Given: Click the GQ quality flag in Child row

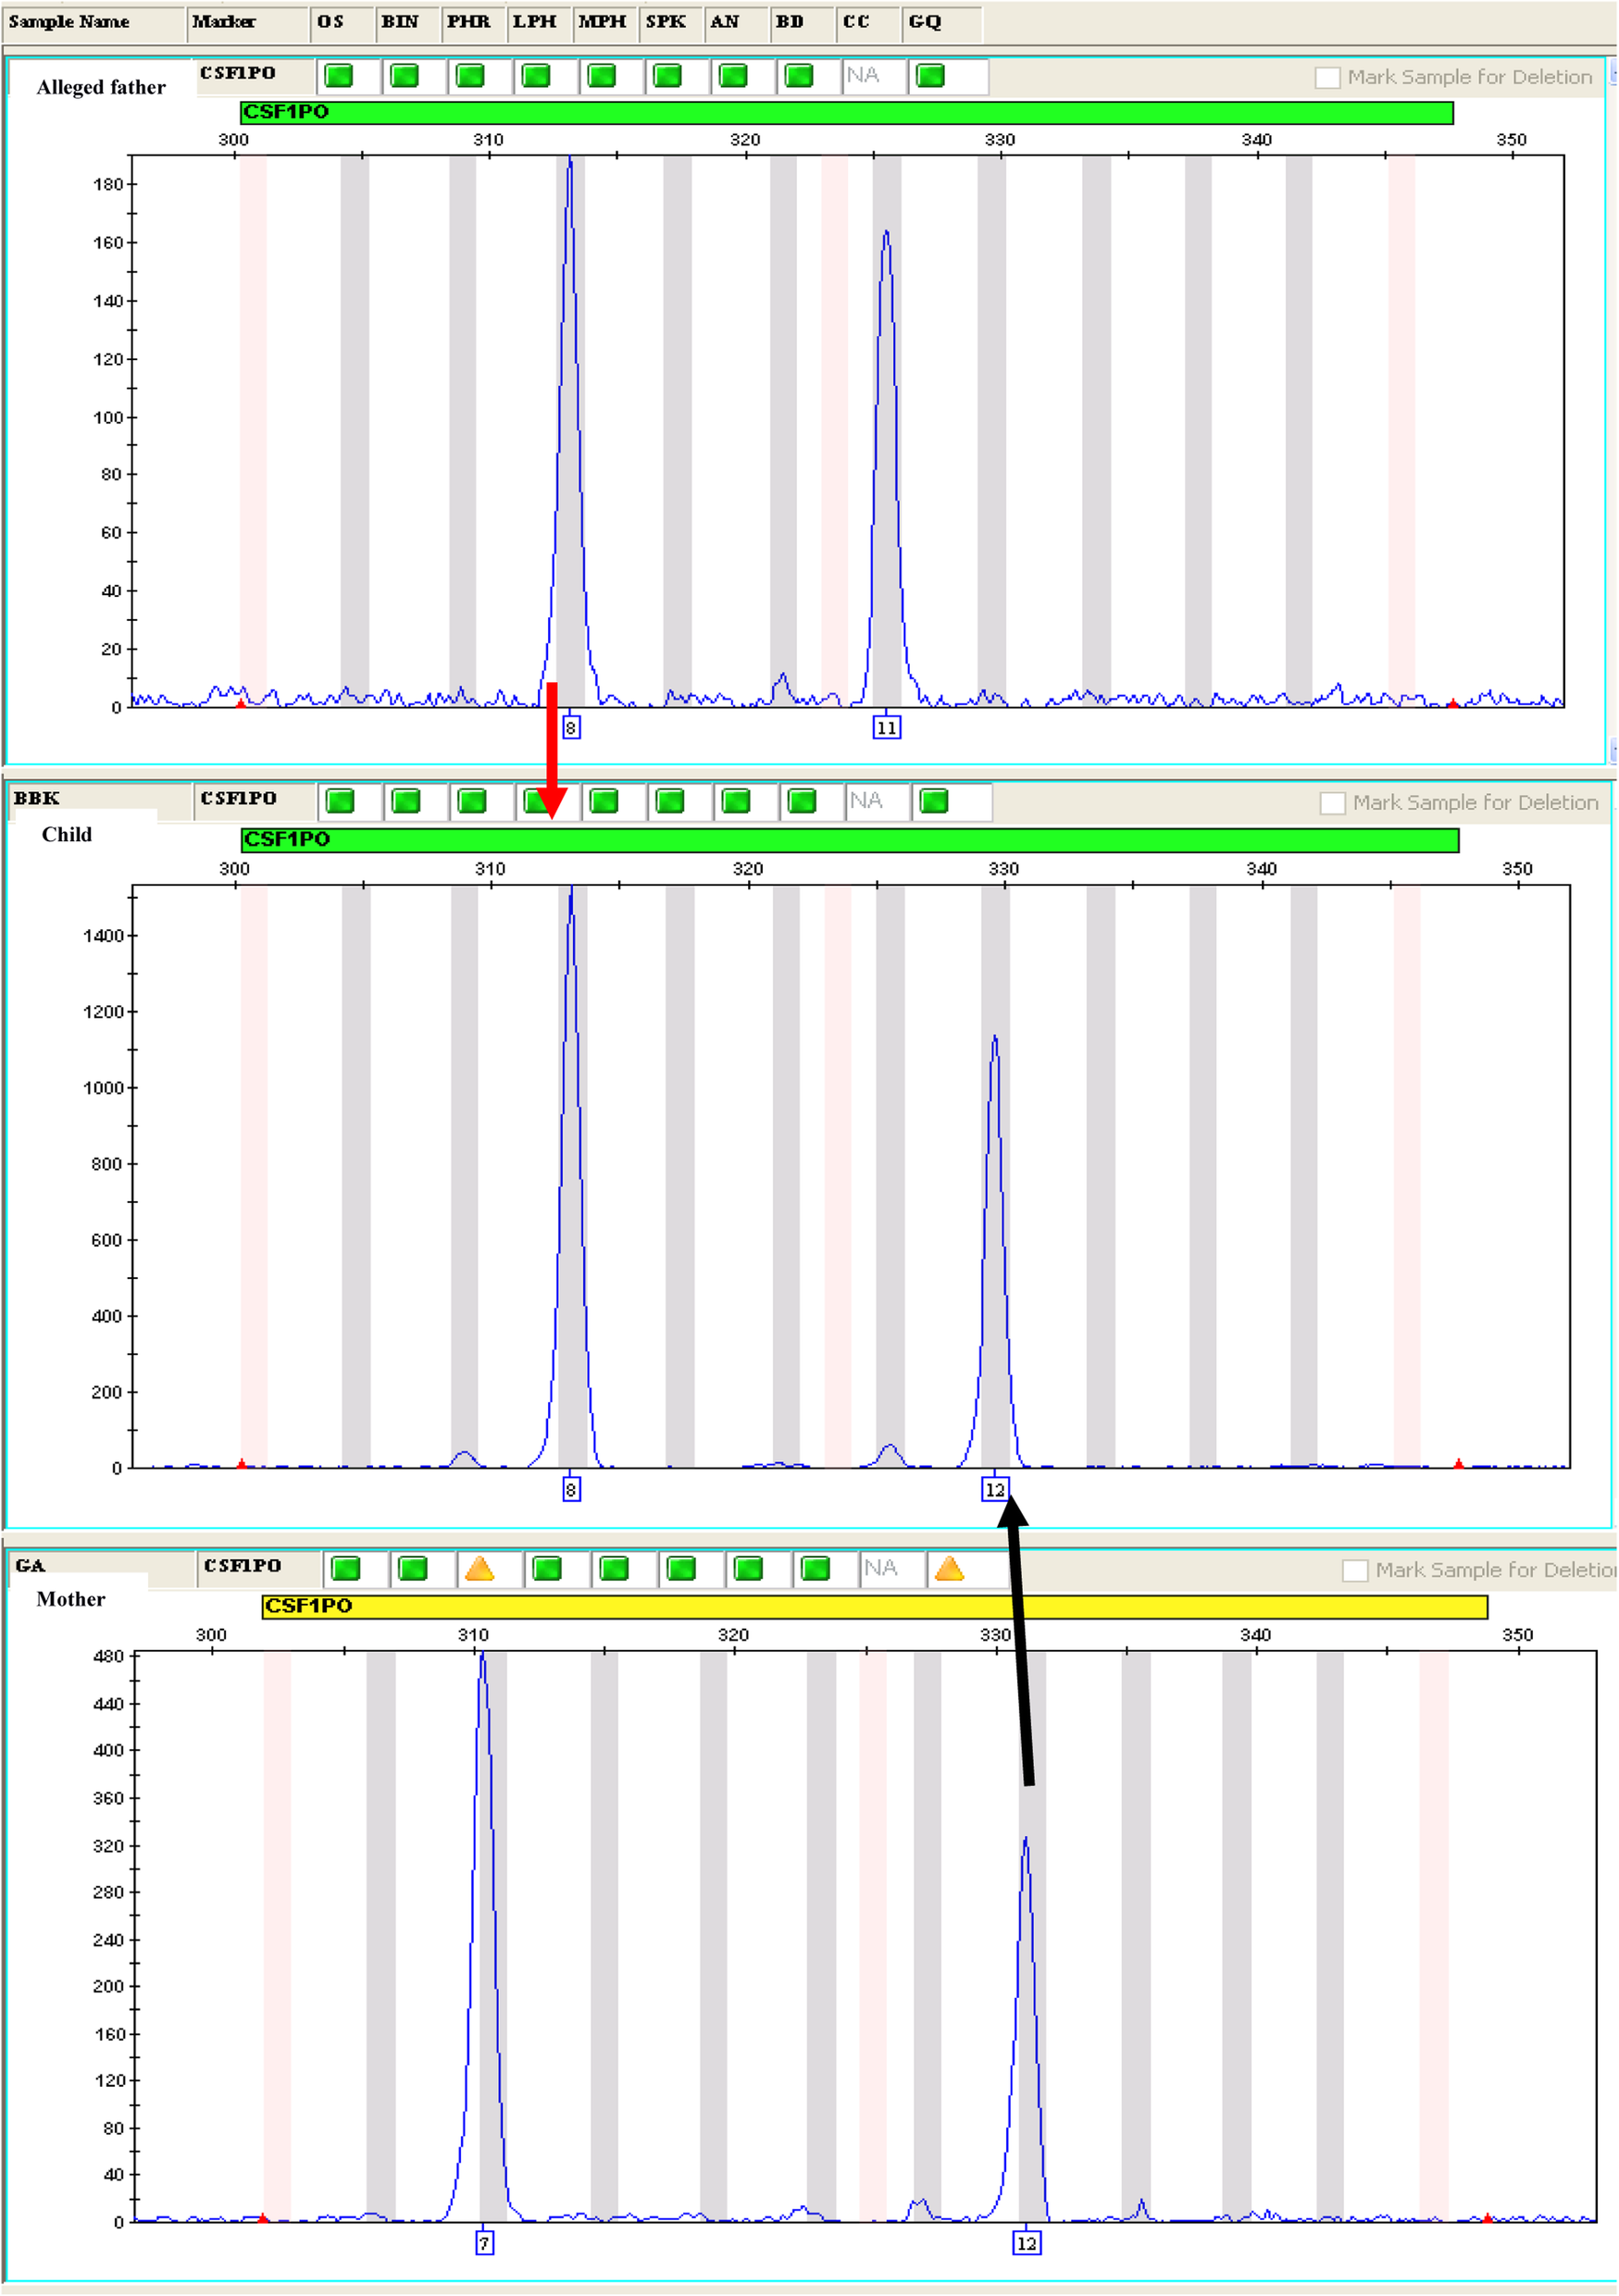Looking at the screenshot, I should click(x=934, y=801).
